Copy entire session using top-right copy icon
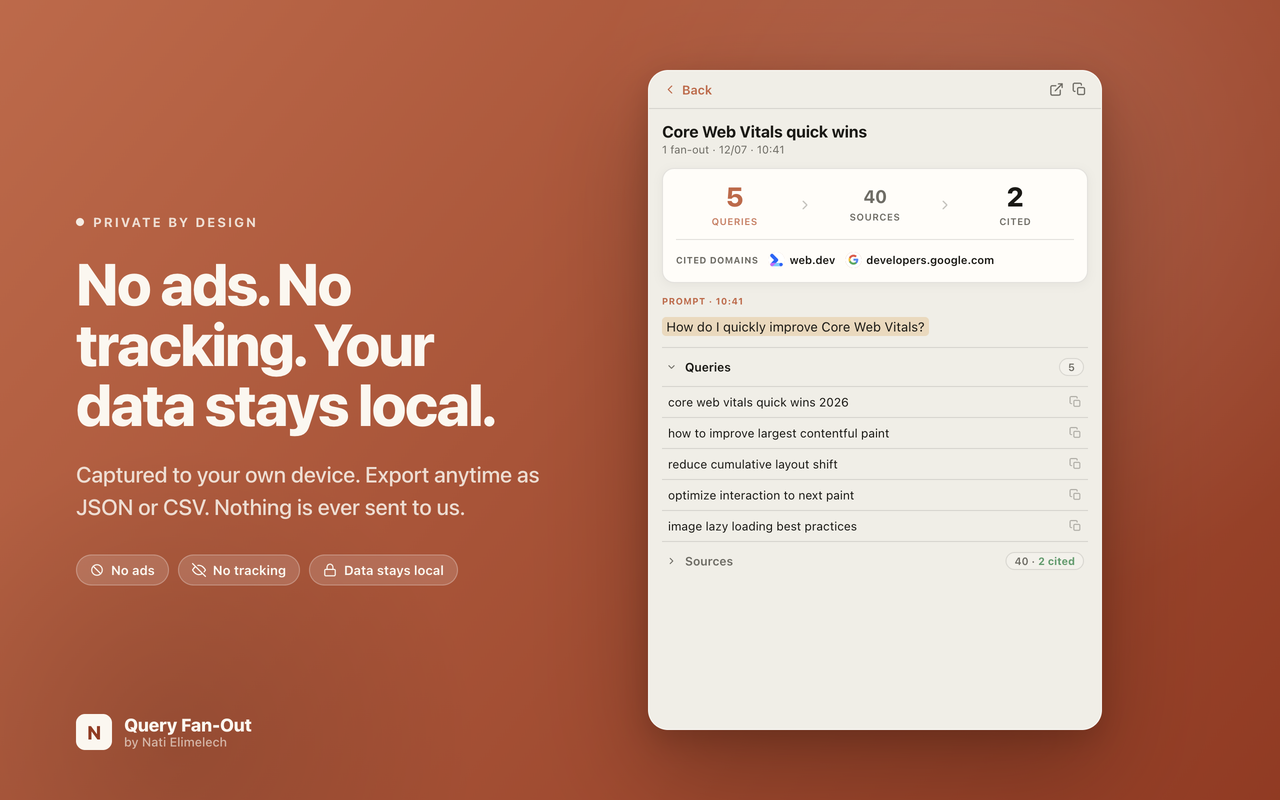Viewport: 1280px width, 800px height. click(1079, 89)
